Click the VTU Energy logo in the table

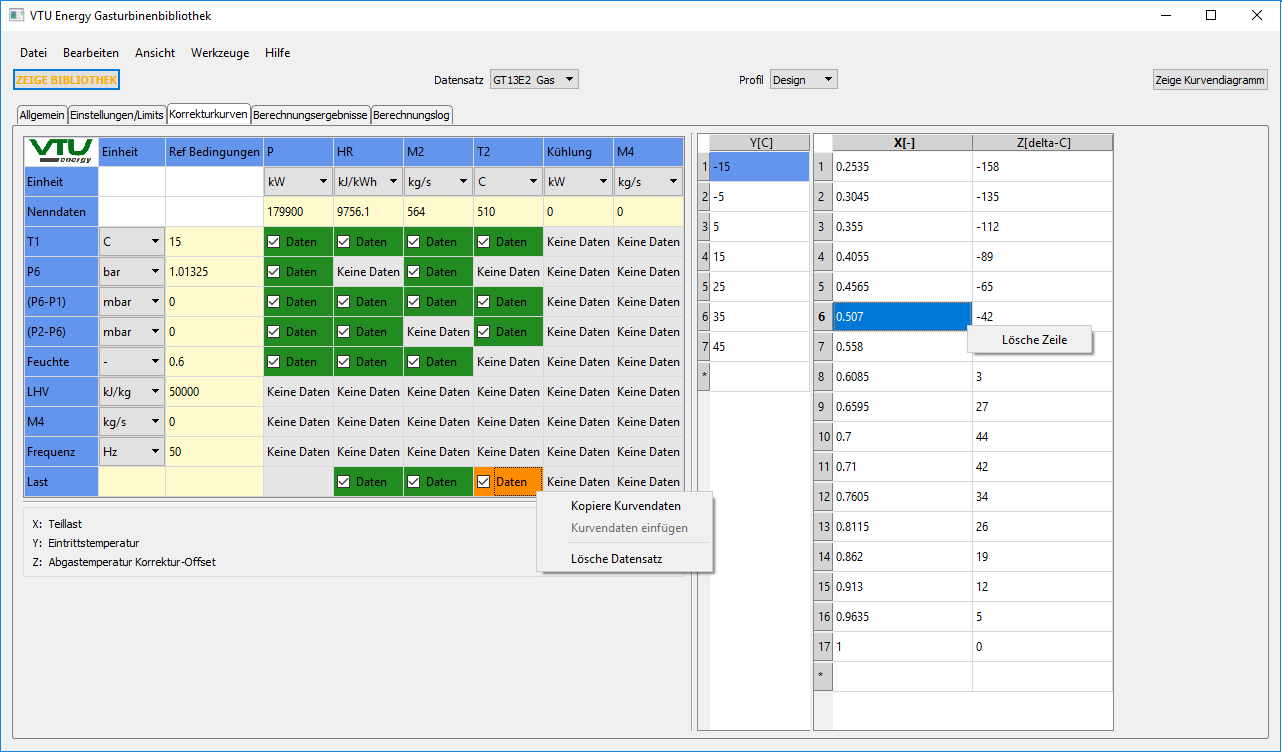pos(61,151)
